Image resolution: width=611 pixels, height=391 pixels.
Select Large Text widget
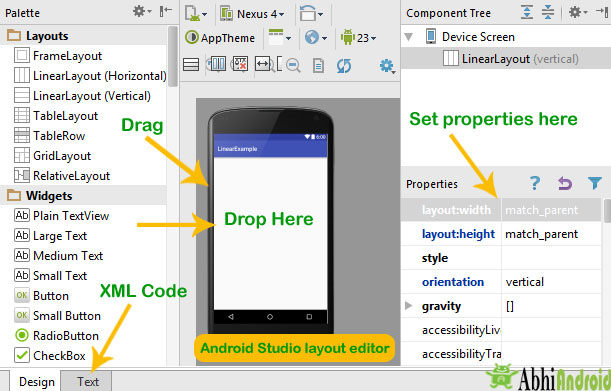coord(51,235)
